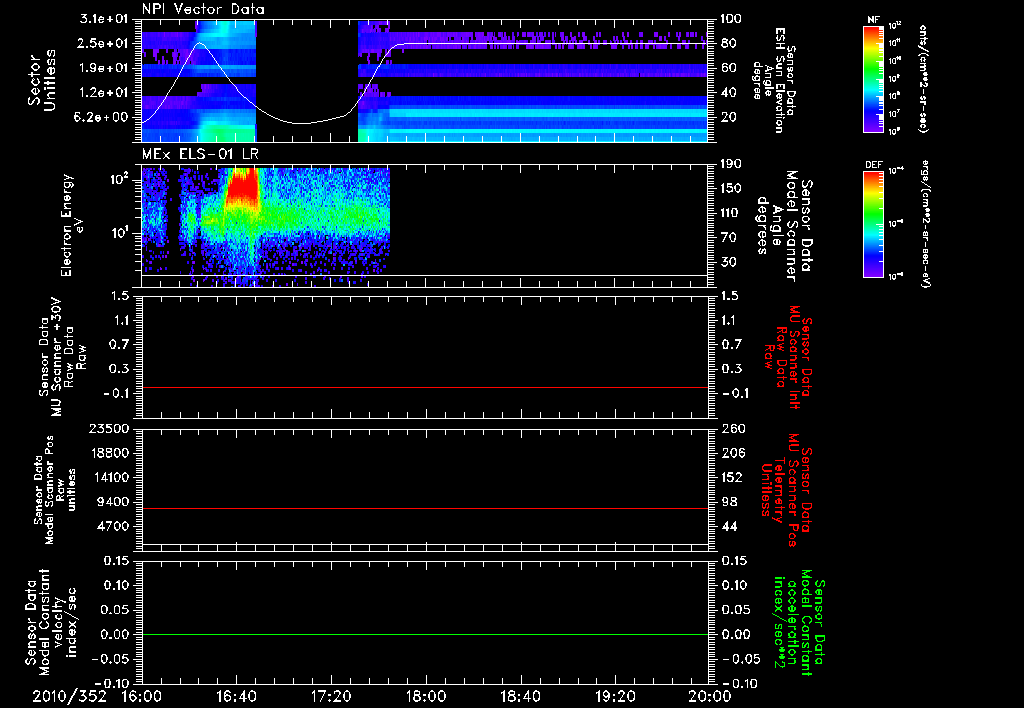Click the 18:40 time axis label
The height and width of the screenshot is (708, 1024).
point(520,696)
